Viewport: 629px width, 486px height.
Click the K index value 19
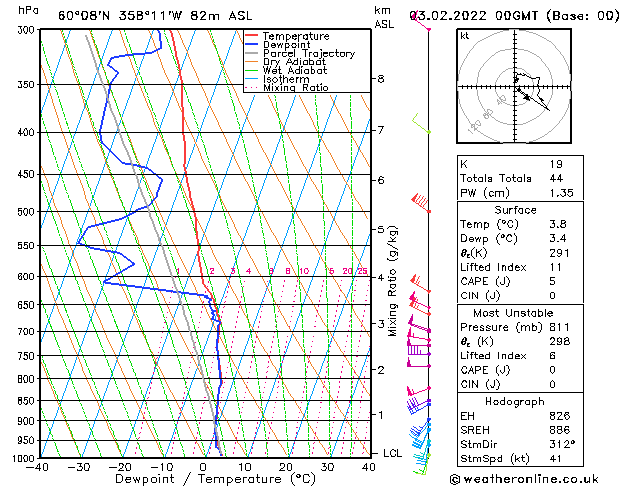pyautogui.click(x=556, y=164)
